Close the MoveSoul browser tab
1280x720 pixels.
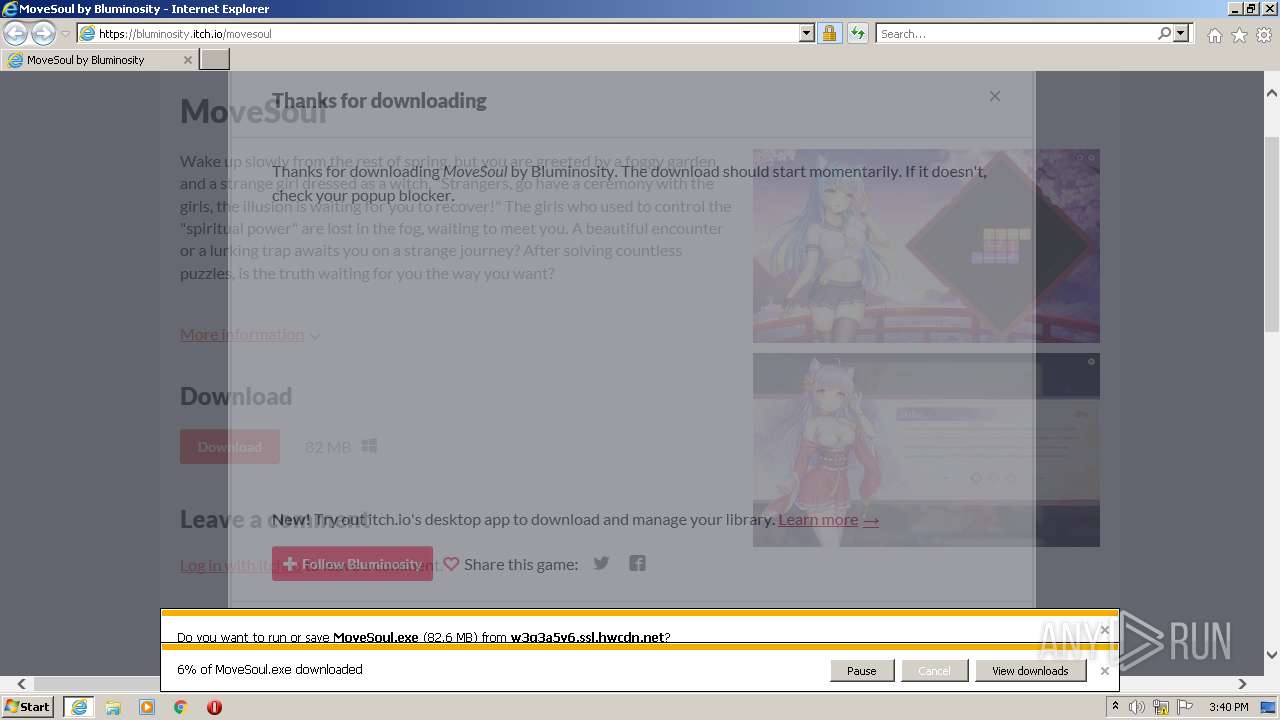[187, 60]
